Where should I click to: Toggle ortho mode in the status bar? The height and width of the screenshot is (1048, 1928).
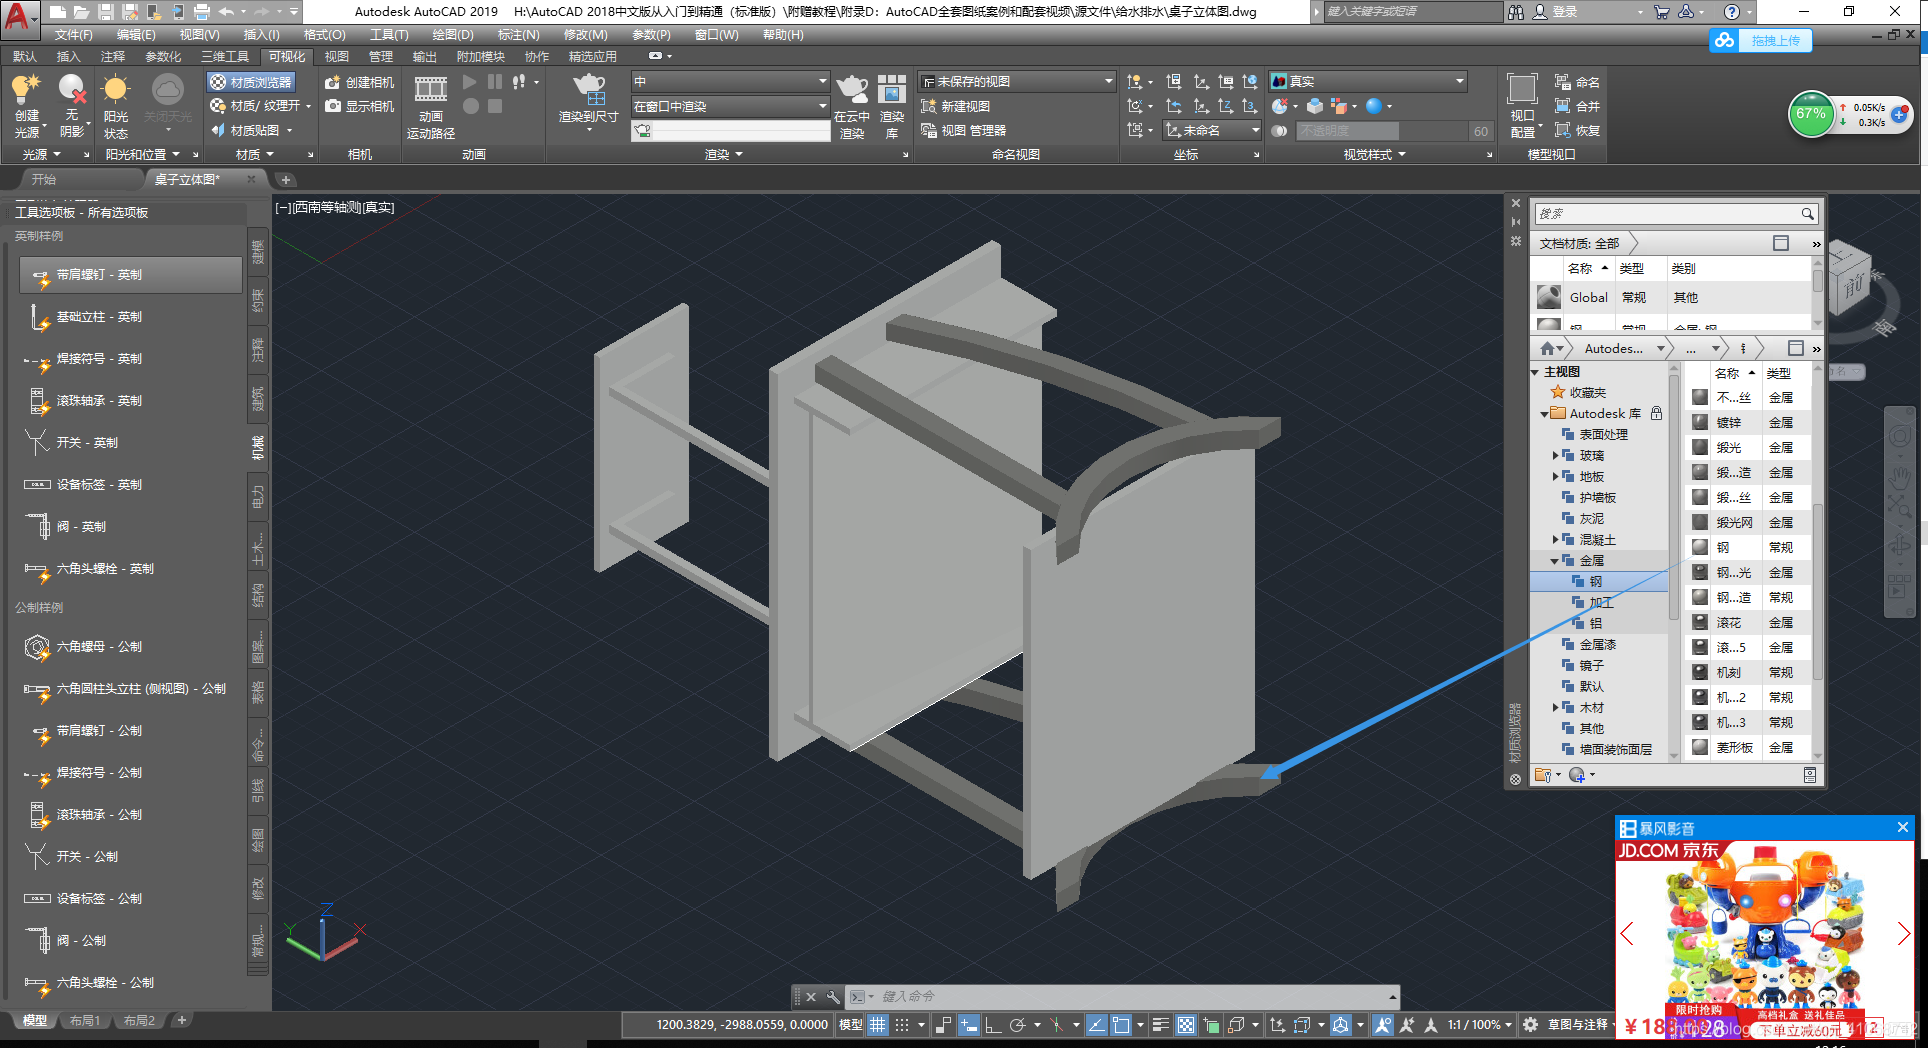(x=992, y=1024)
